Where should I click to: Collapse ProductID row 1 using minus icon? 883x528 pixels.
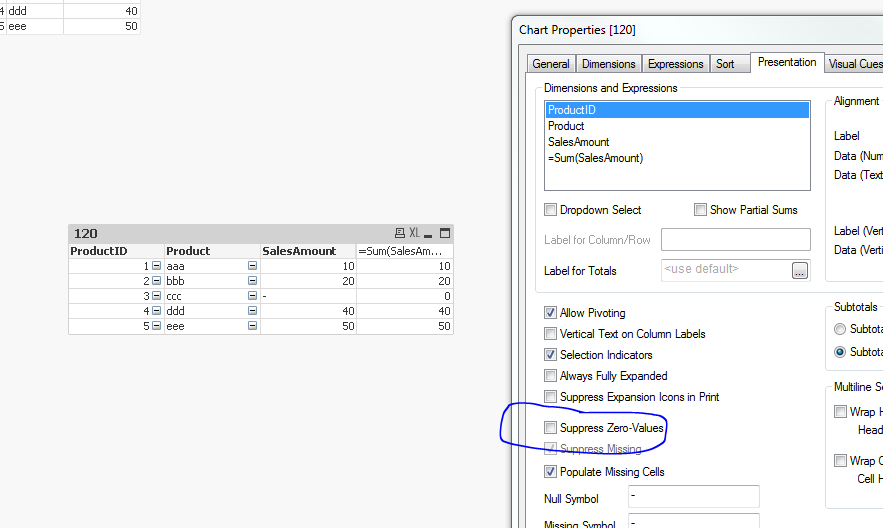(156, 267)
